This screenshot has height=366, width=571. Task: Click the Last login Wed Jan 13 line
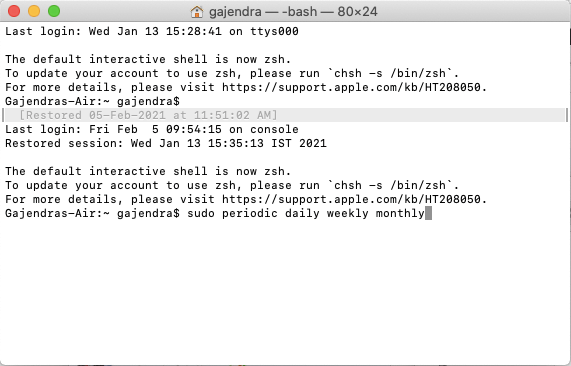152,31
